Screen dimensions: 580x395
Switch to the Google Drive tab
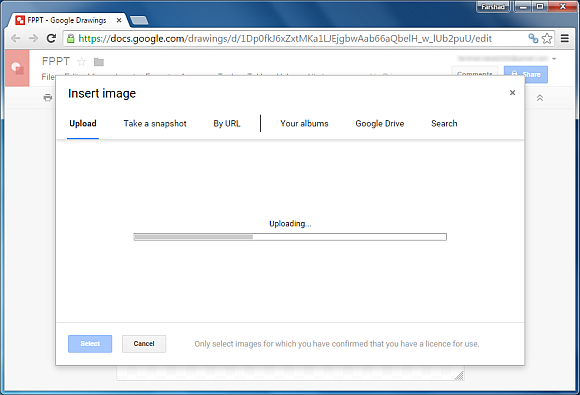[380, 124]
